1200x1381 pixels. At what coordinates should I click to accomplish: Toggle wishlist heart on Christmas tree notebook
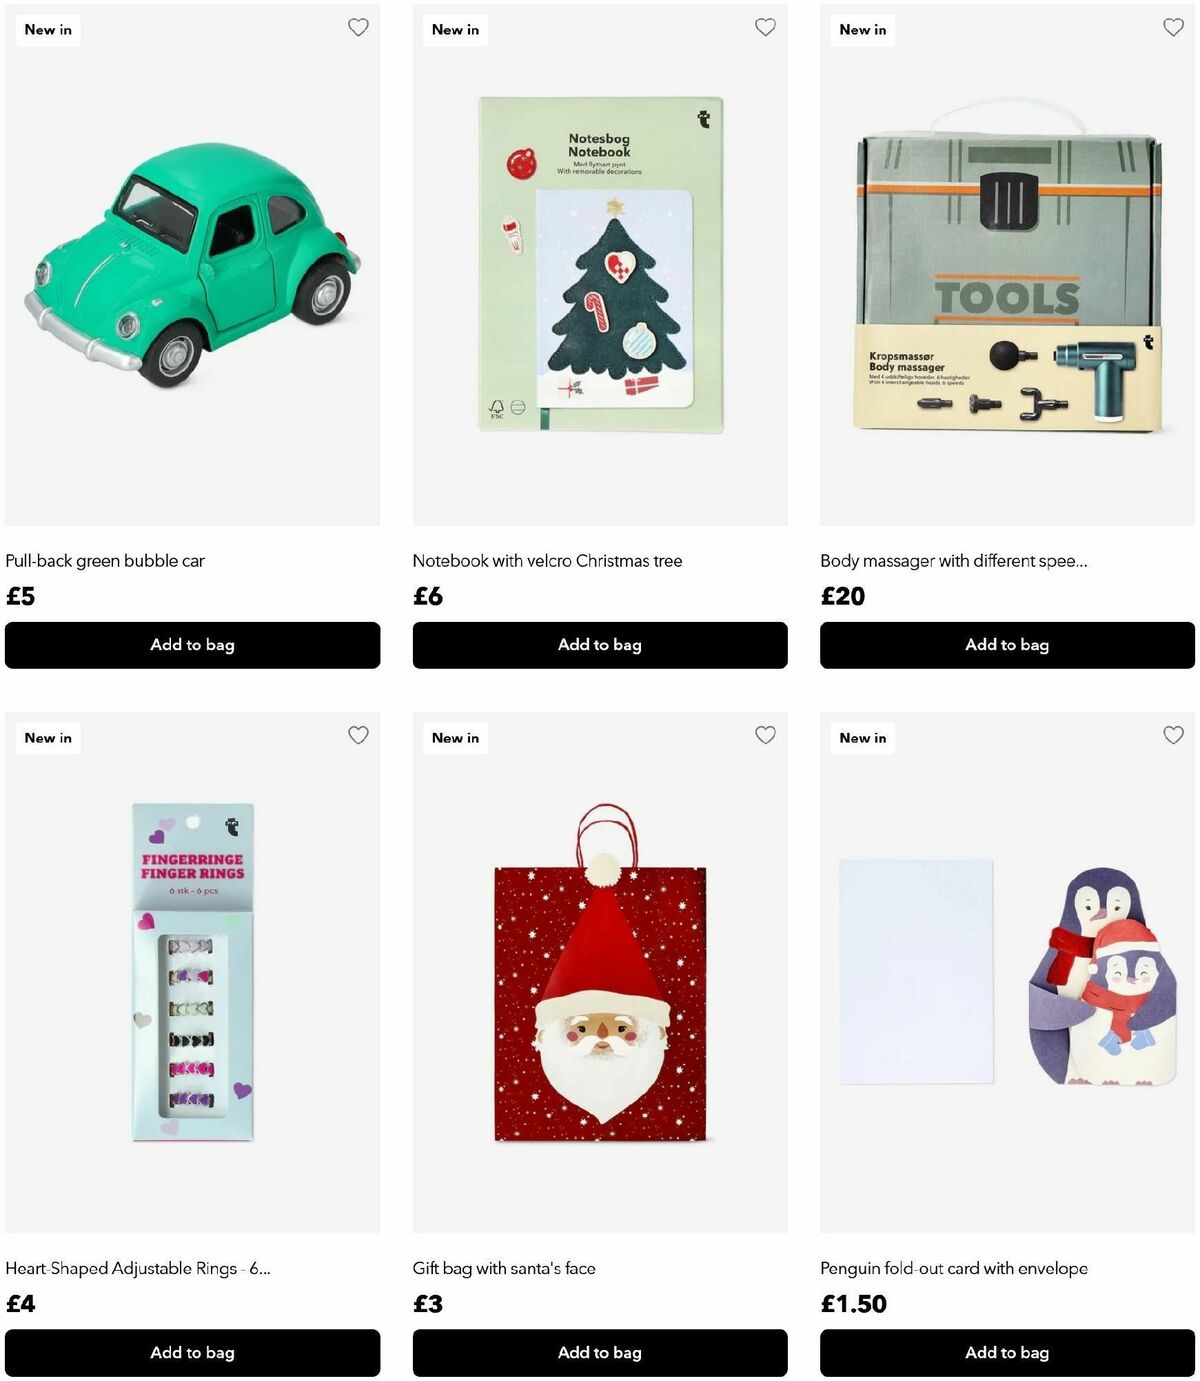pos(765,28)
